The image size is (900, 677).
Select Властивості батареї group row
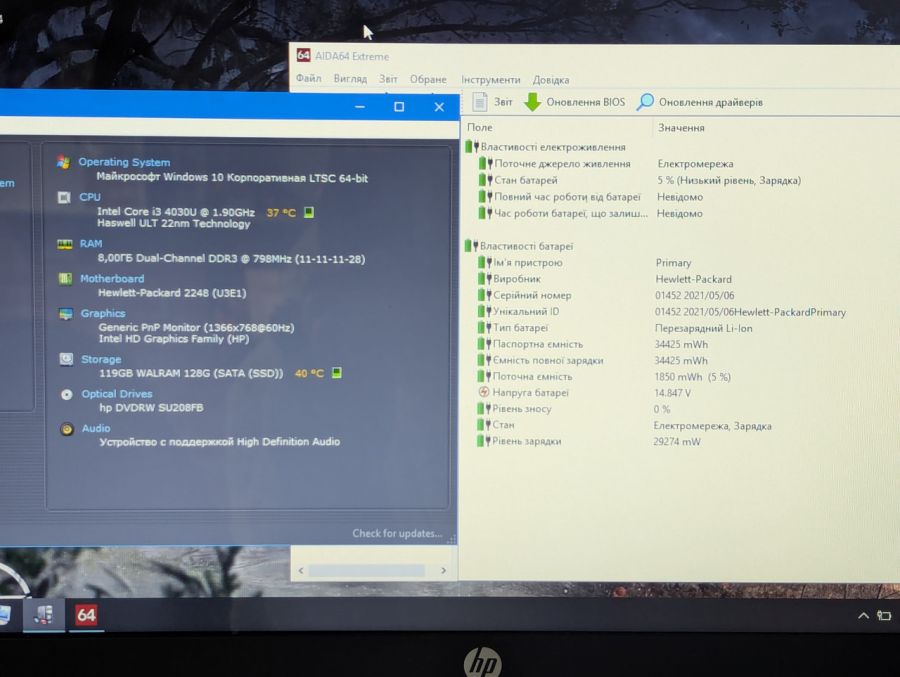(x=519, y=246)
